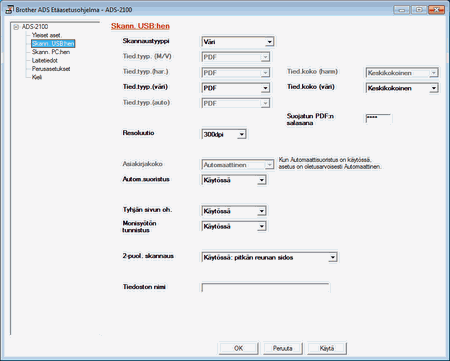This screenshot has width=450, height=361.
Task: Open Monisyötön tunnistus dropdown
Action: click(x=234, y=226)
